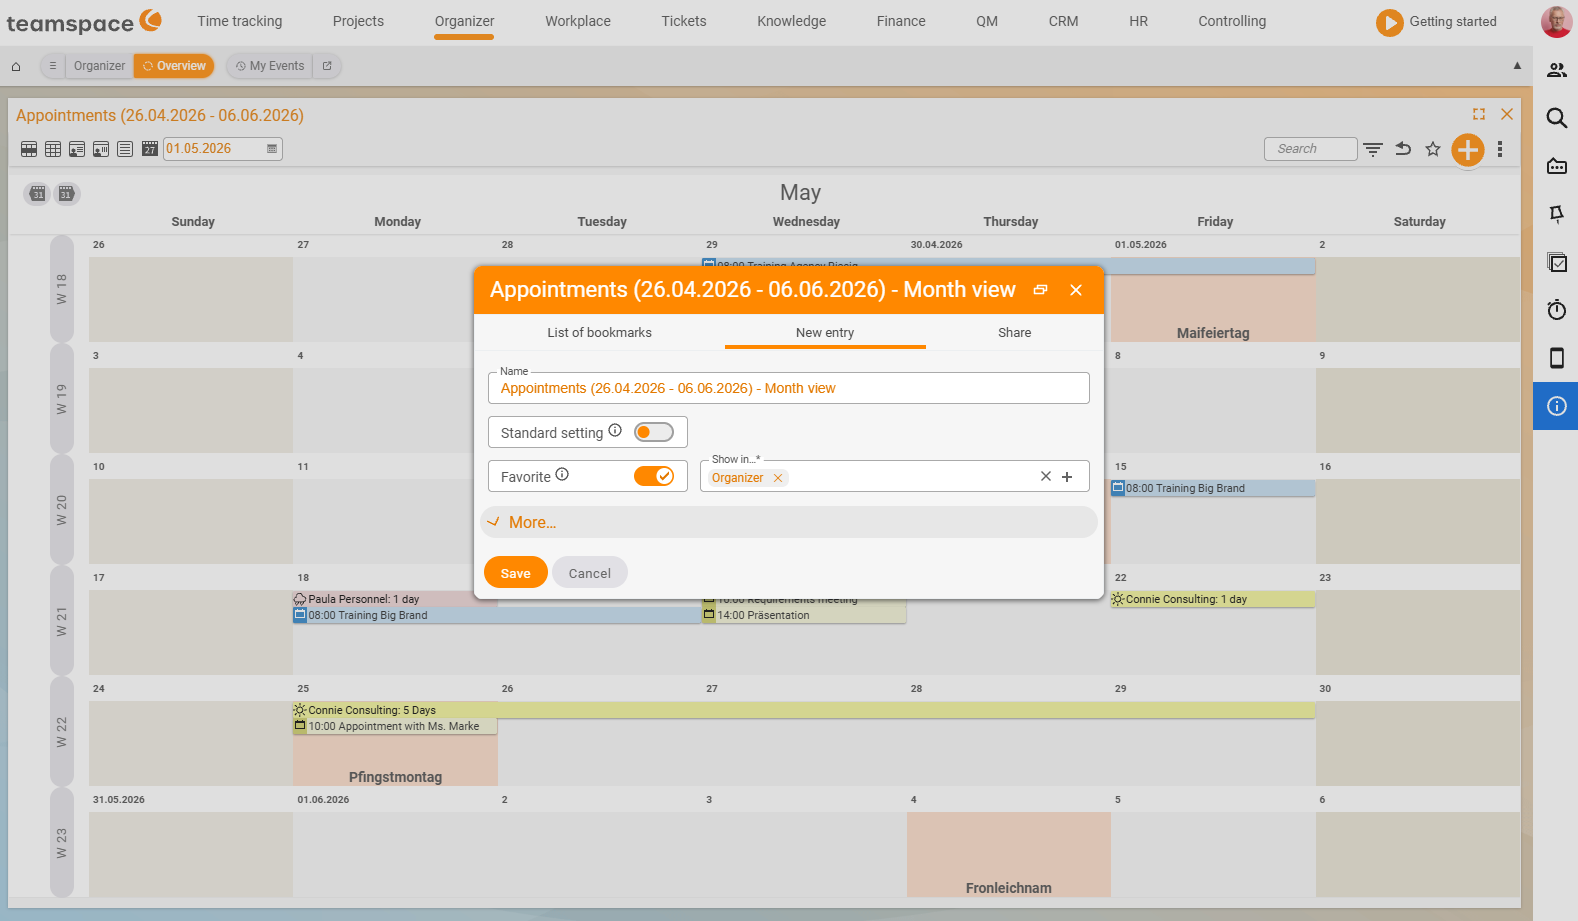Open 14:00 Präsentation appointment
Screen dimensions: 1578x921
pyautogui.click(x=804, y=616)
